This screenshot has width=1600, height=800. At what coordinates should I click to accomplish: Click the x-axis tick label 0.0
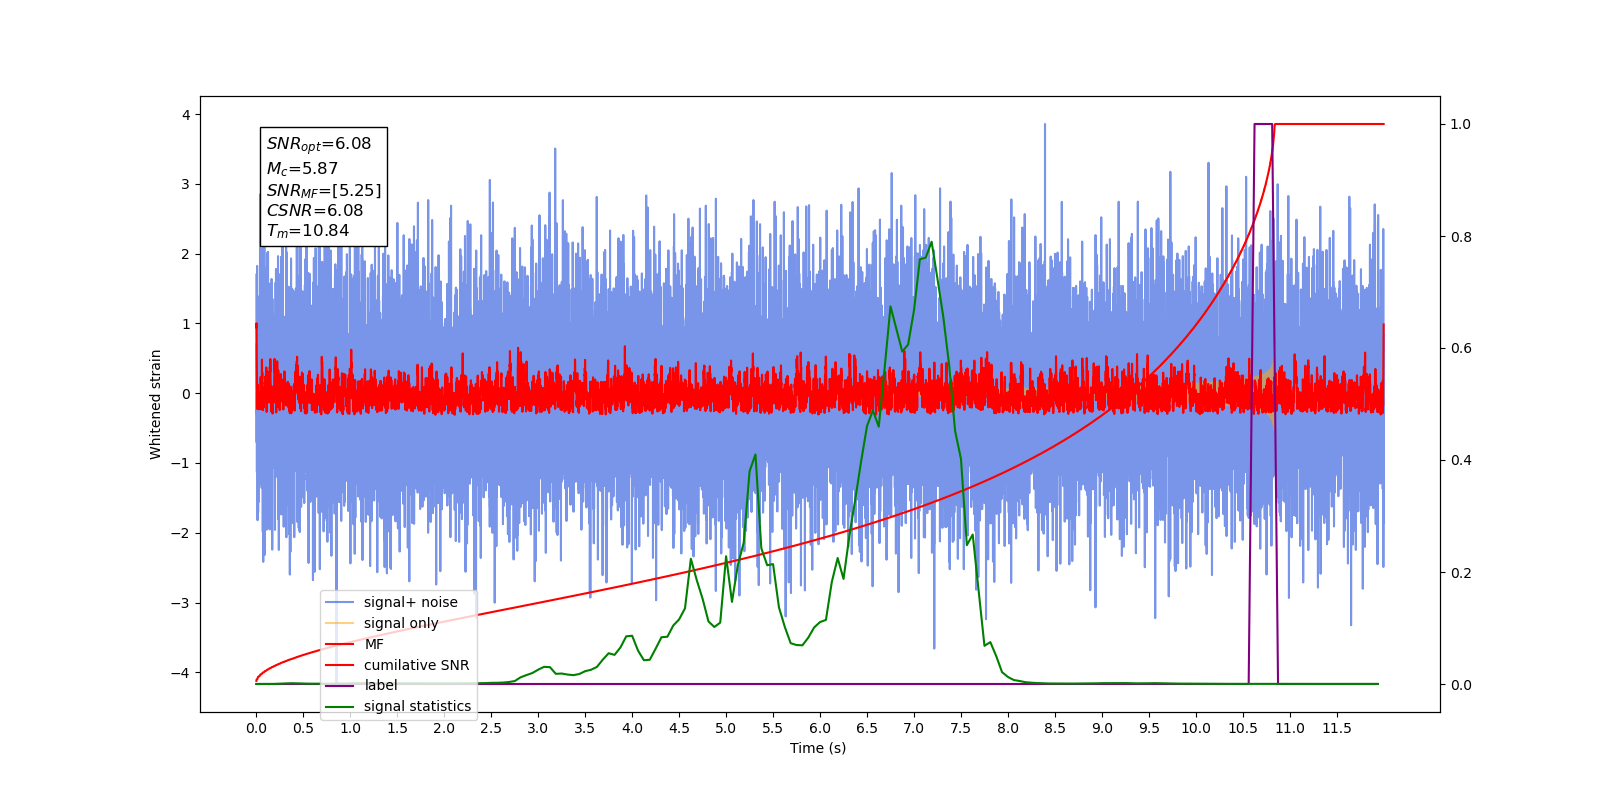[x=256, y=728]
